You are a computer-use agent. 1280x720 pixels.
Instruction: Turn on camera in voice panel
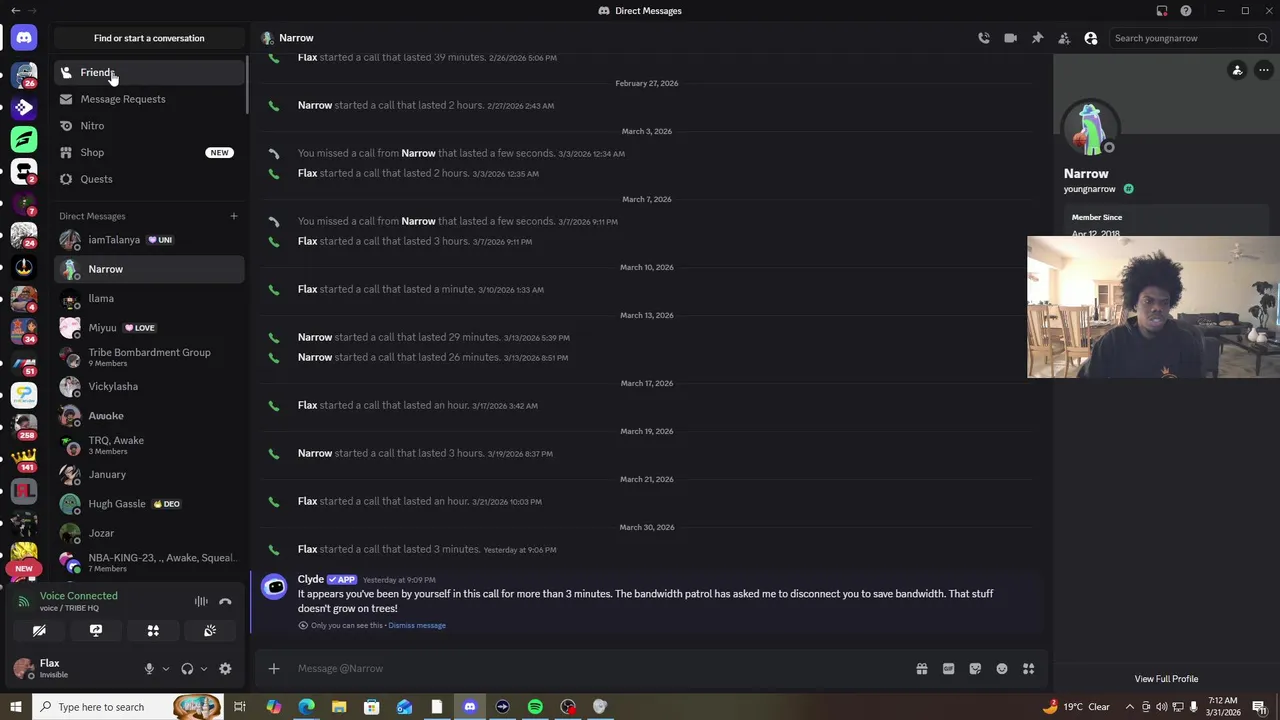[39, 631]
